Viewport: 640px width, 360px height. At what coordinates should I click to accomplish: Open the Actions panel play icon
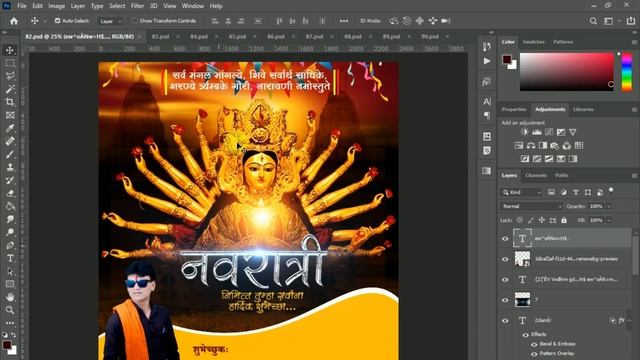coord(487,61)
